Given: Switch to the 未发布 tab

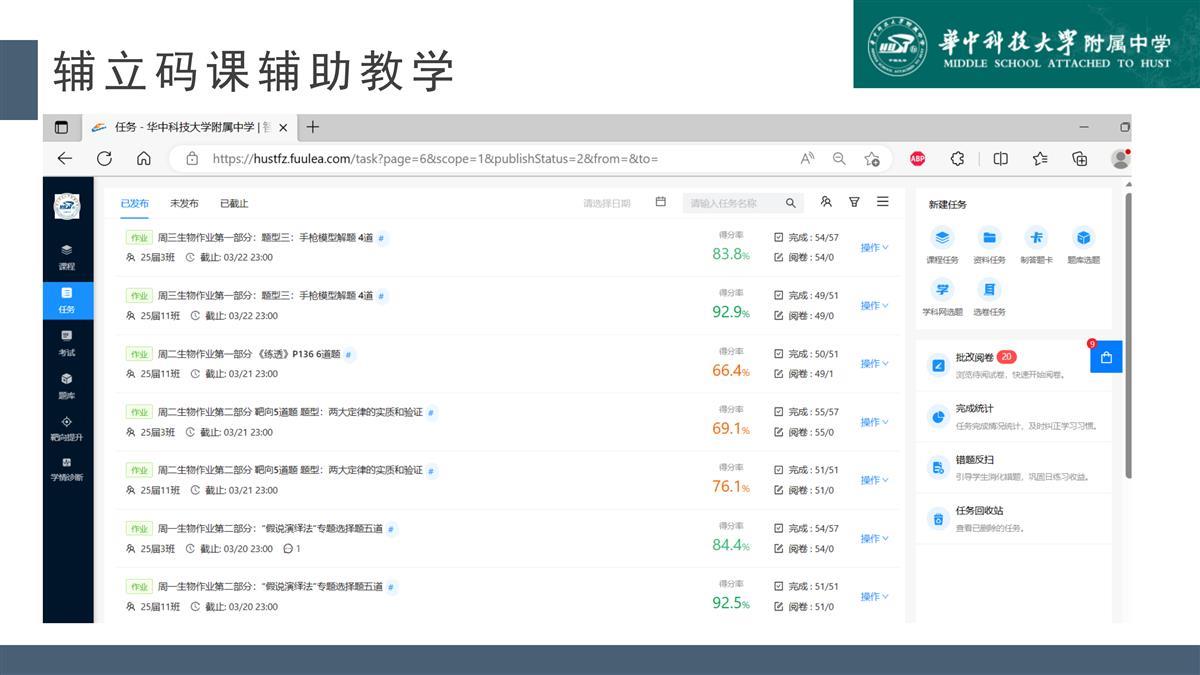Looking at the screenshot, I should pos(184,203).
